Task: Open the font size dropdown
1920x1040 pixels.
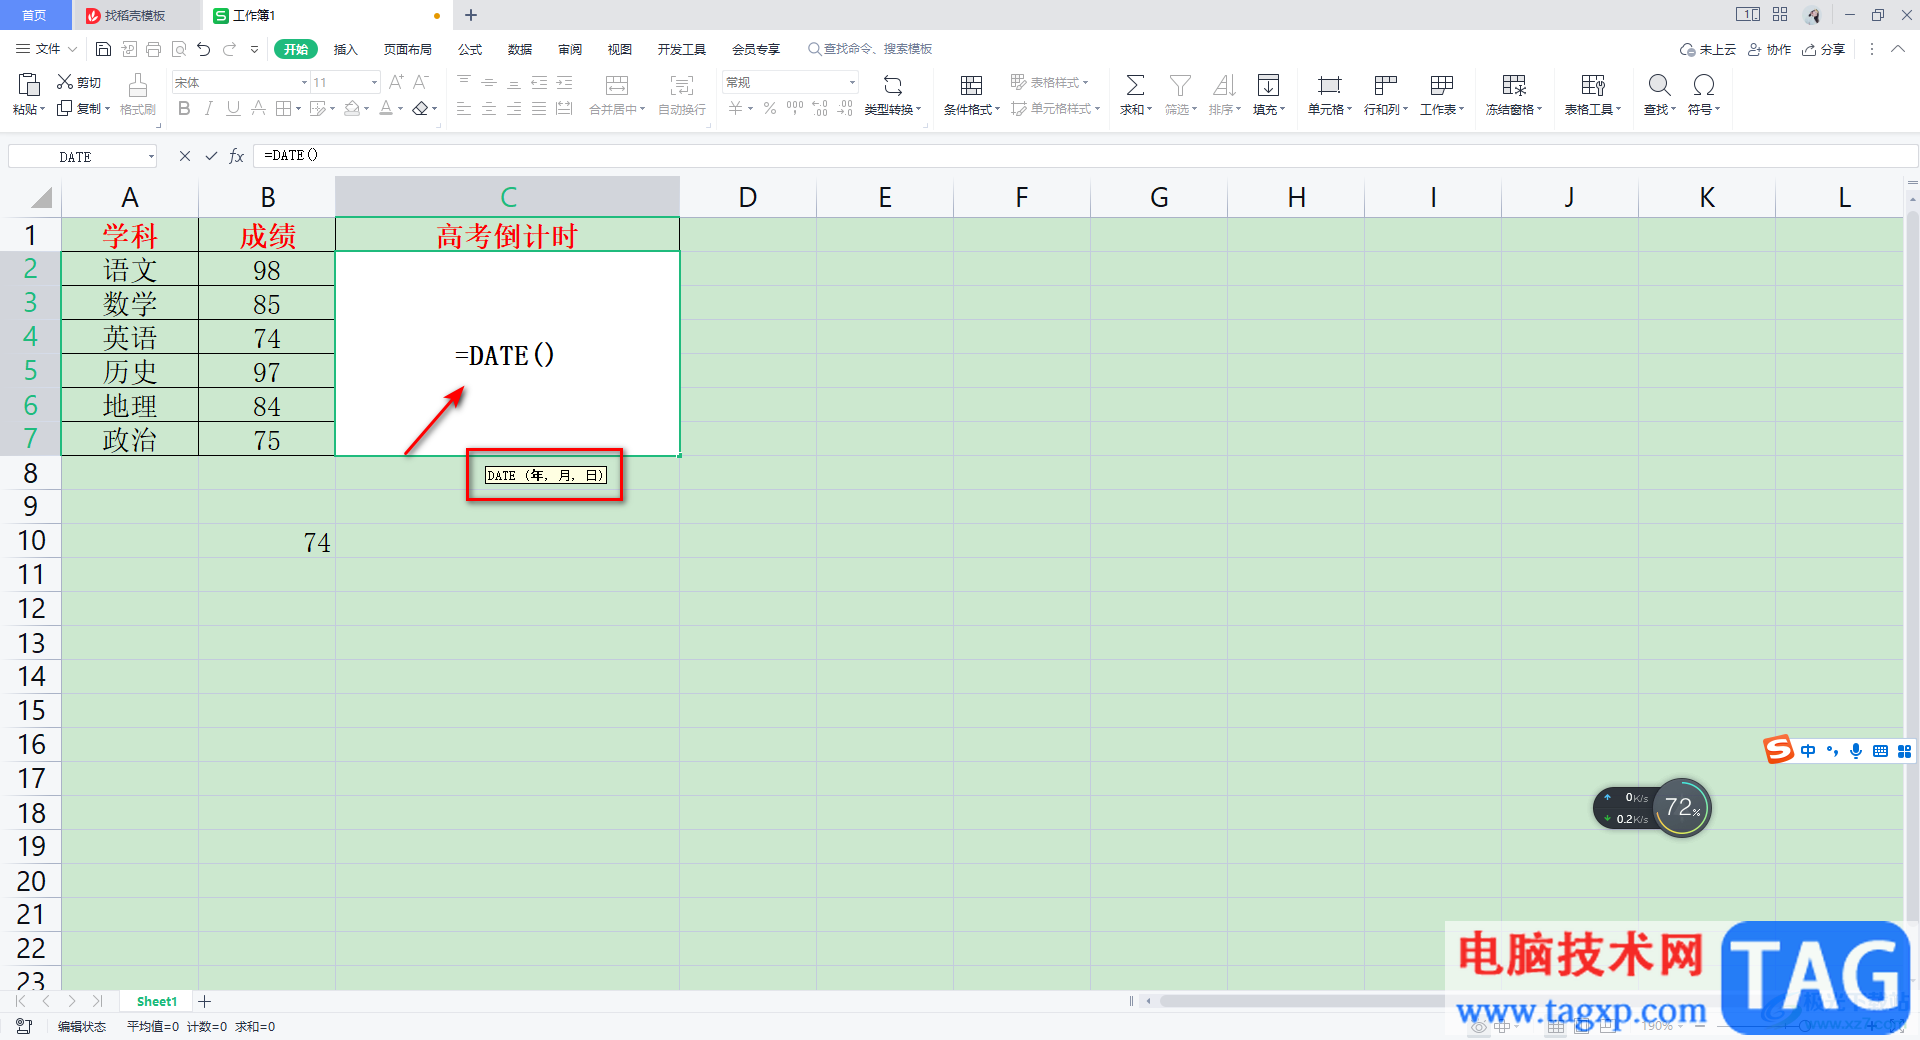Action: (x=374, y=82)
